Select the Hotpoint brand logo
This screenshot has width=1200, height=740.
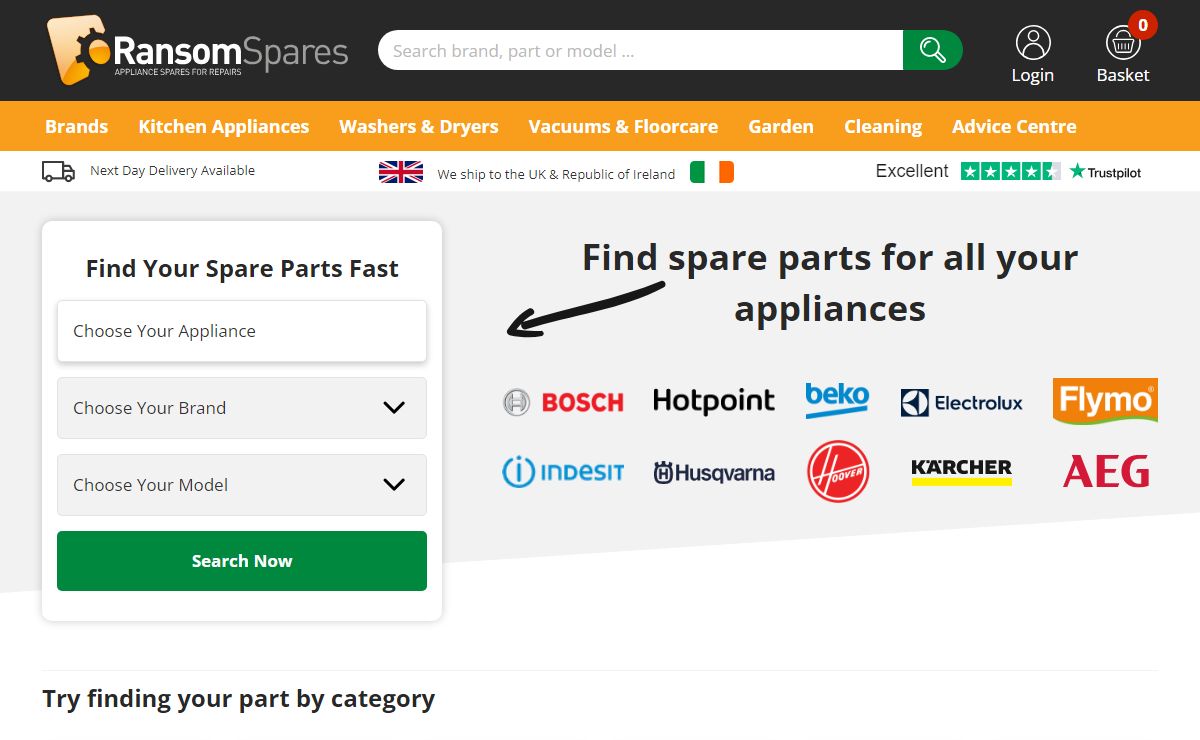pos(714,401)
